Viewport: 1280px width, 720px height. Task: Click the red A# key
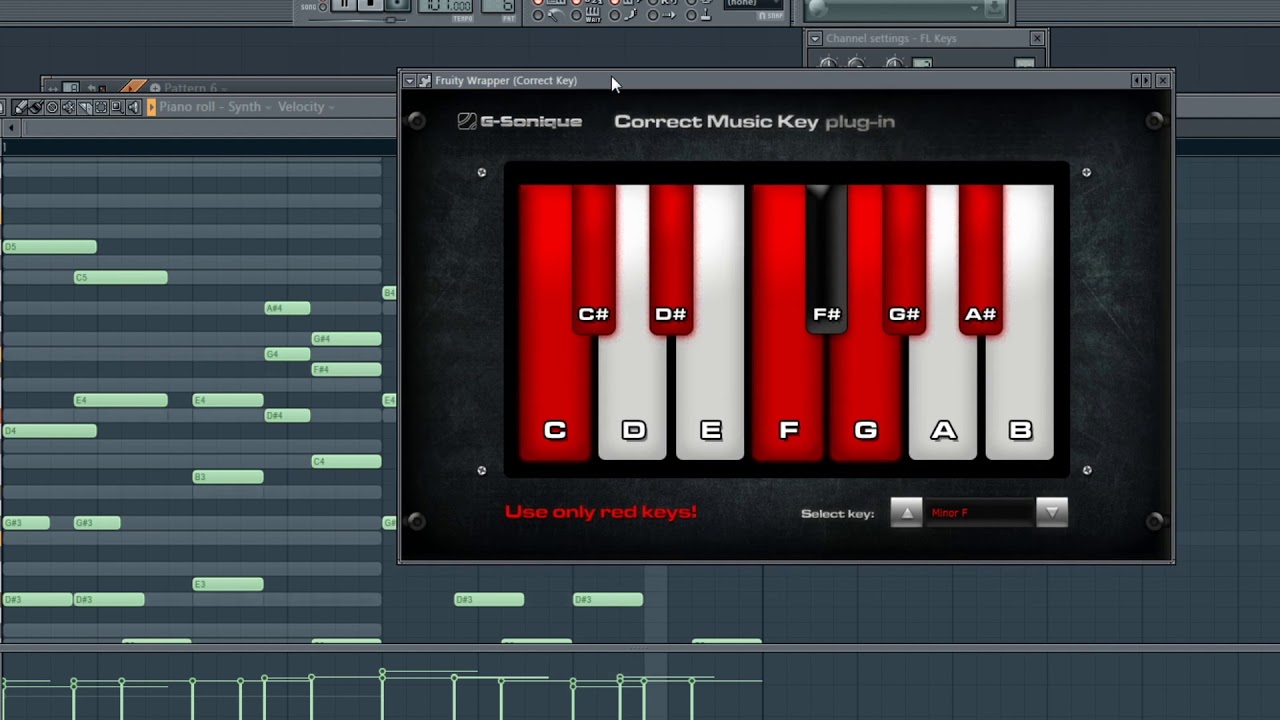(x=981, y=260)
